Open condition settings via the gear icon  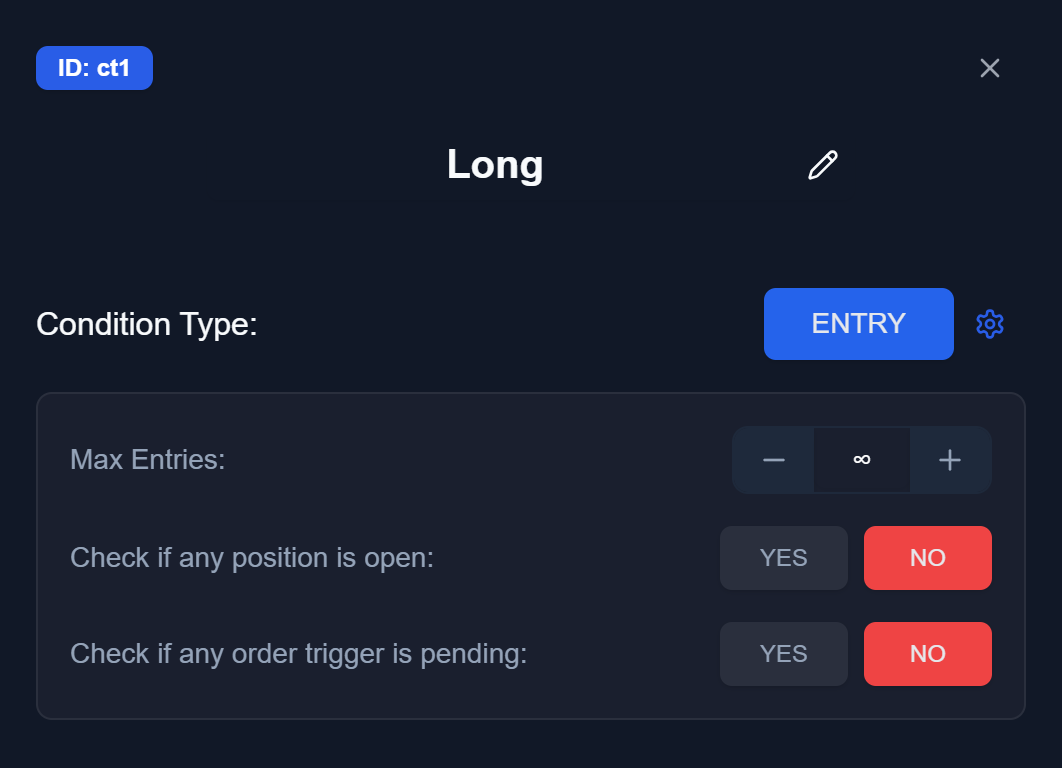(x=990, y=324)
